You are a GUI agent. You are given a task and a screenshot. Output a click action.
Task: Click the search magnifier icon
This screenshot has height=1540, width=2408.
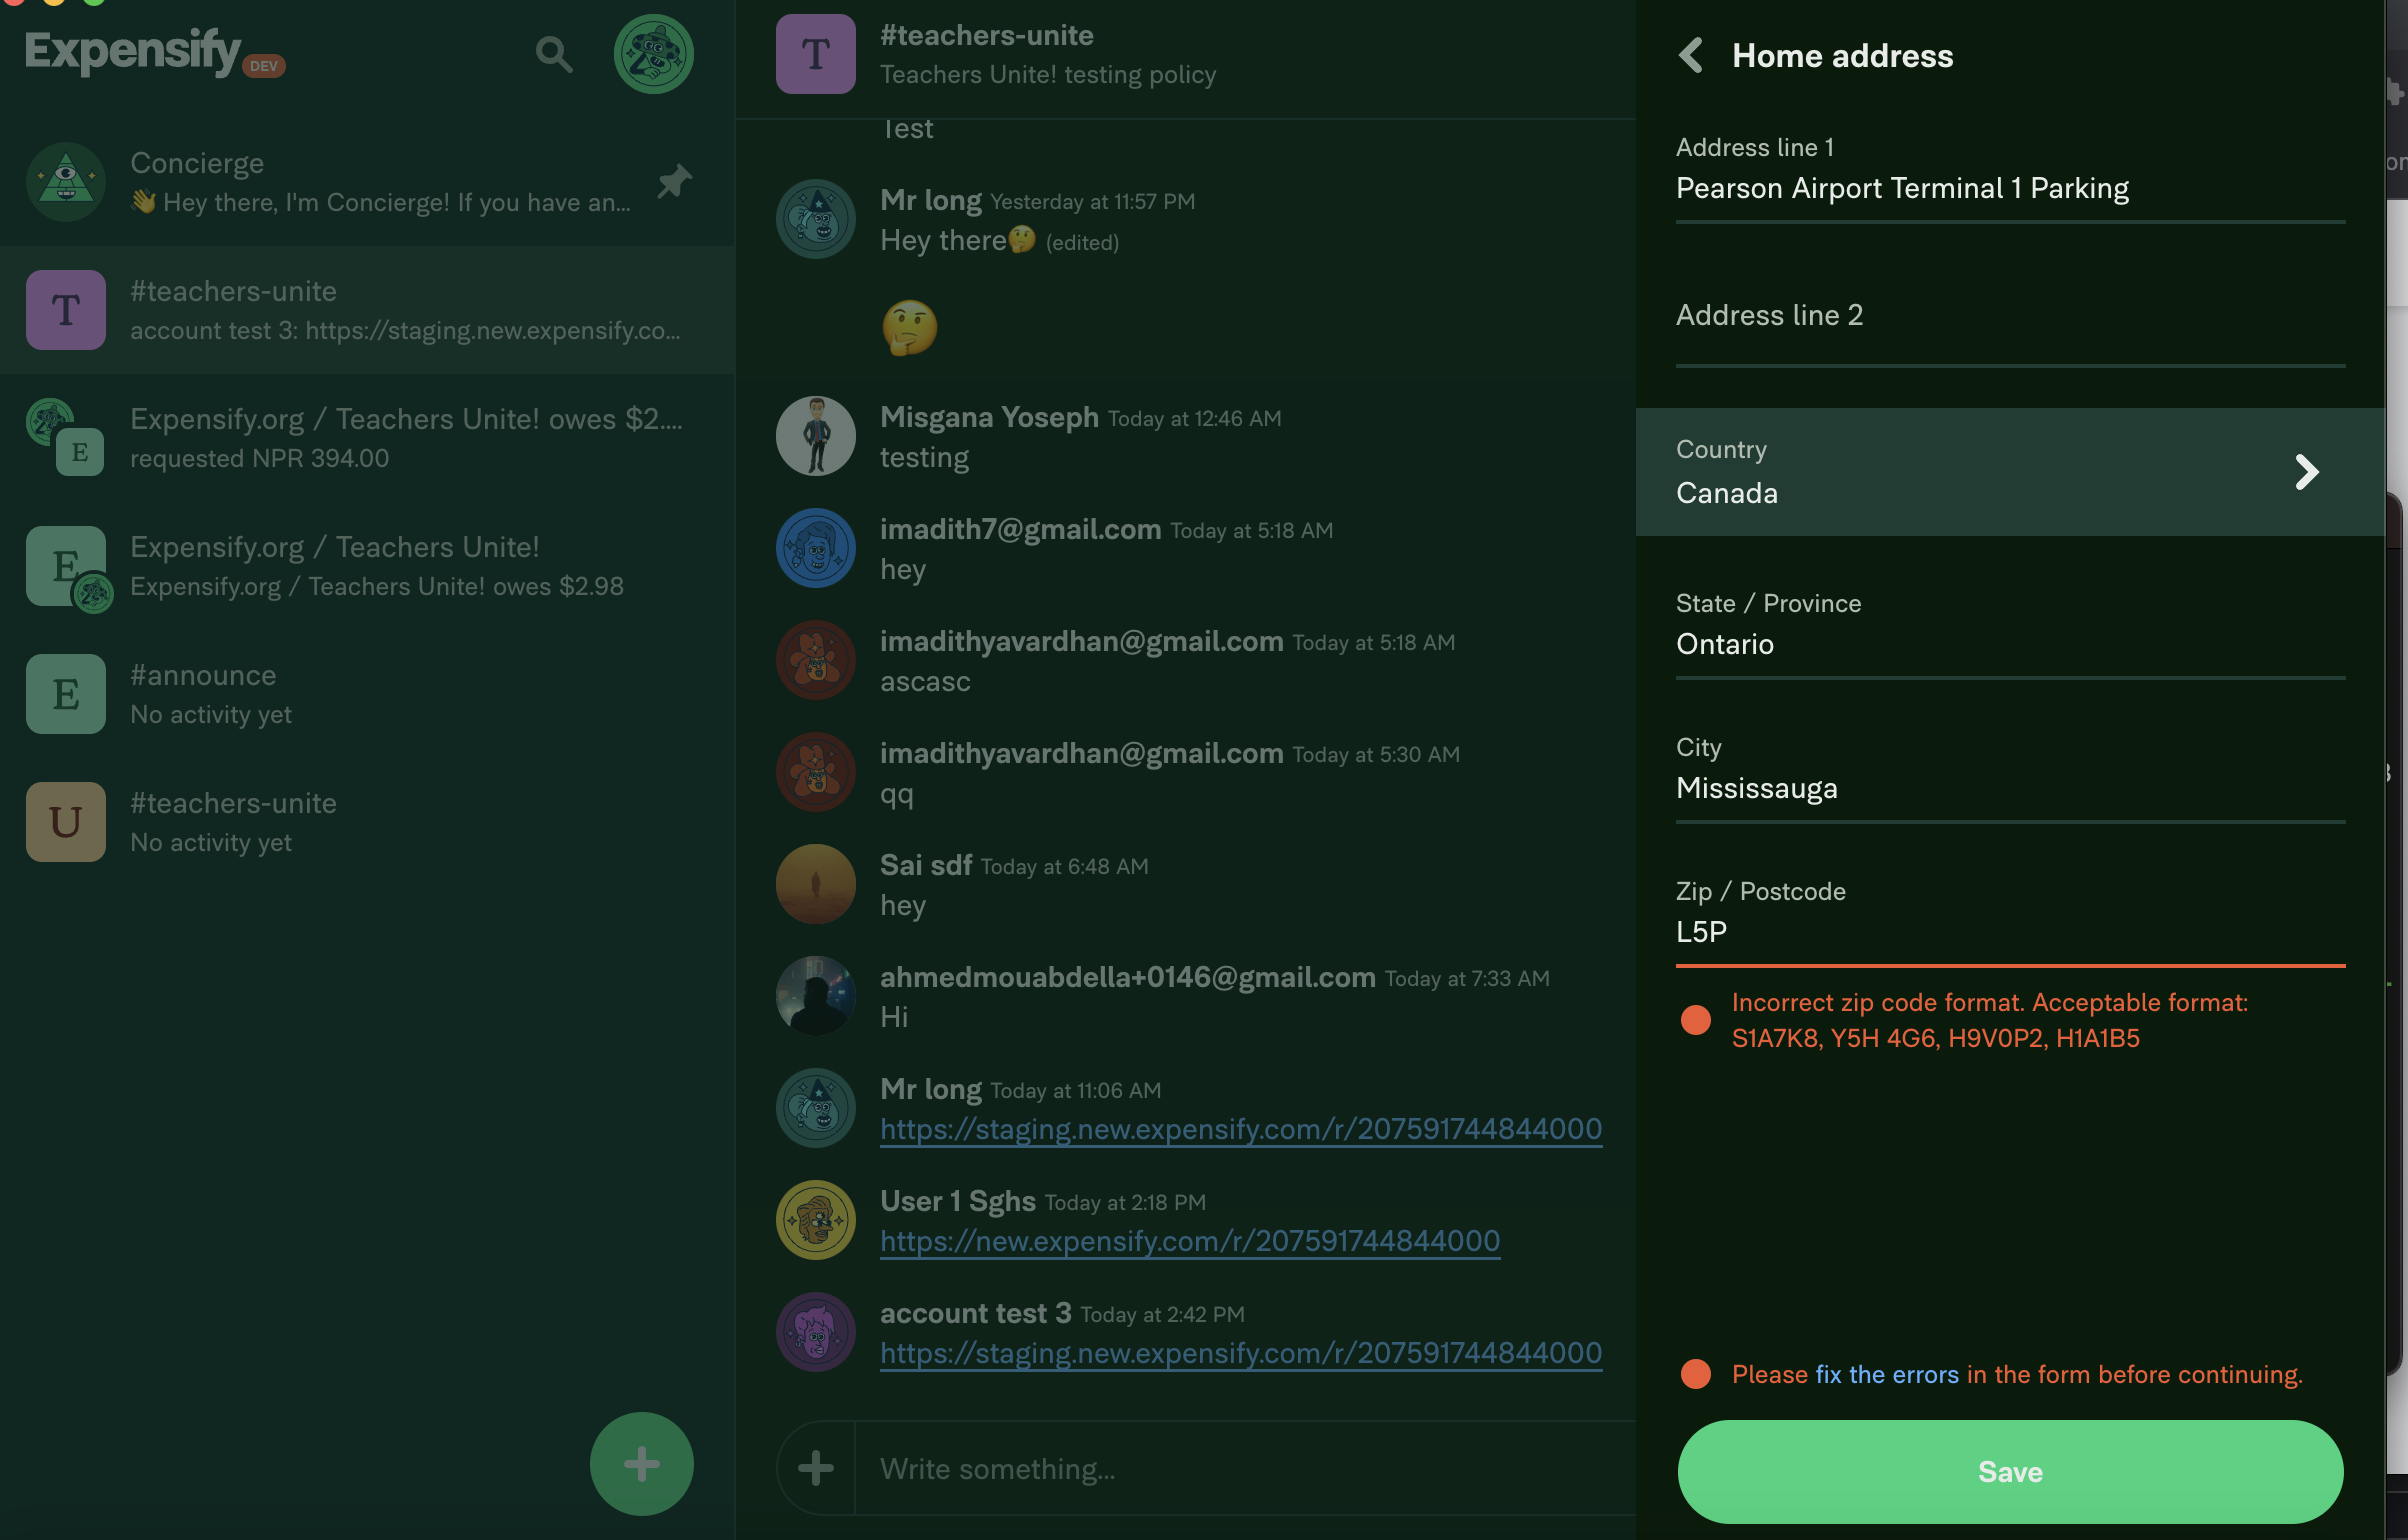tap(554, 55)
